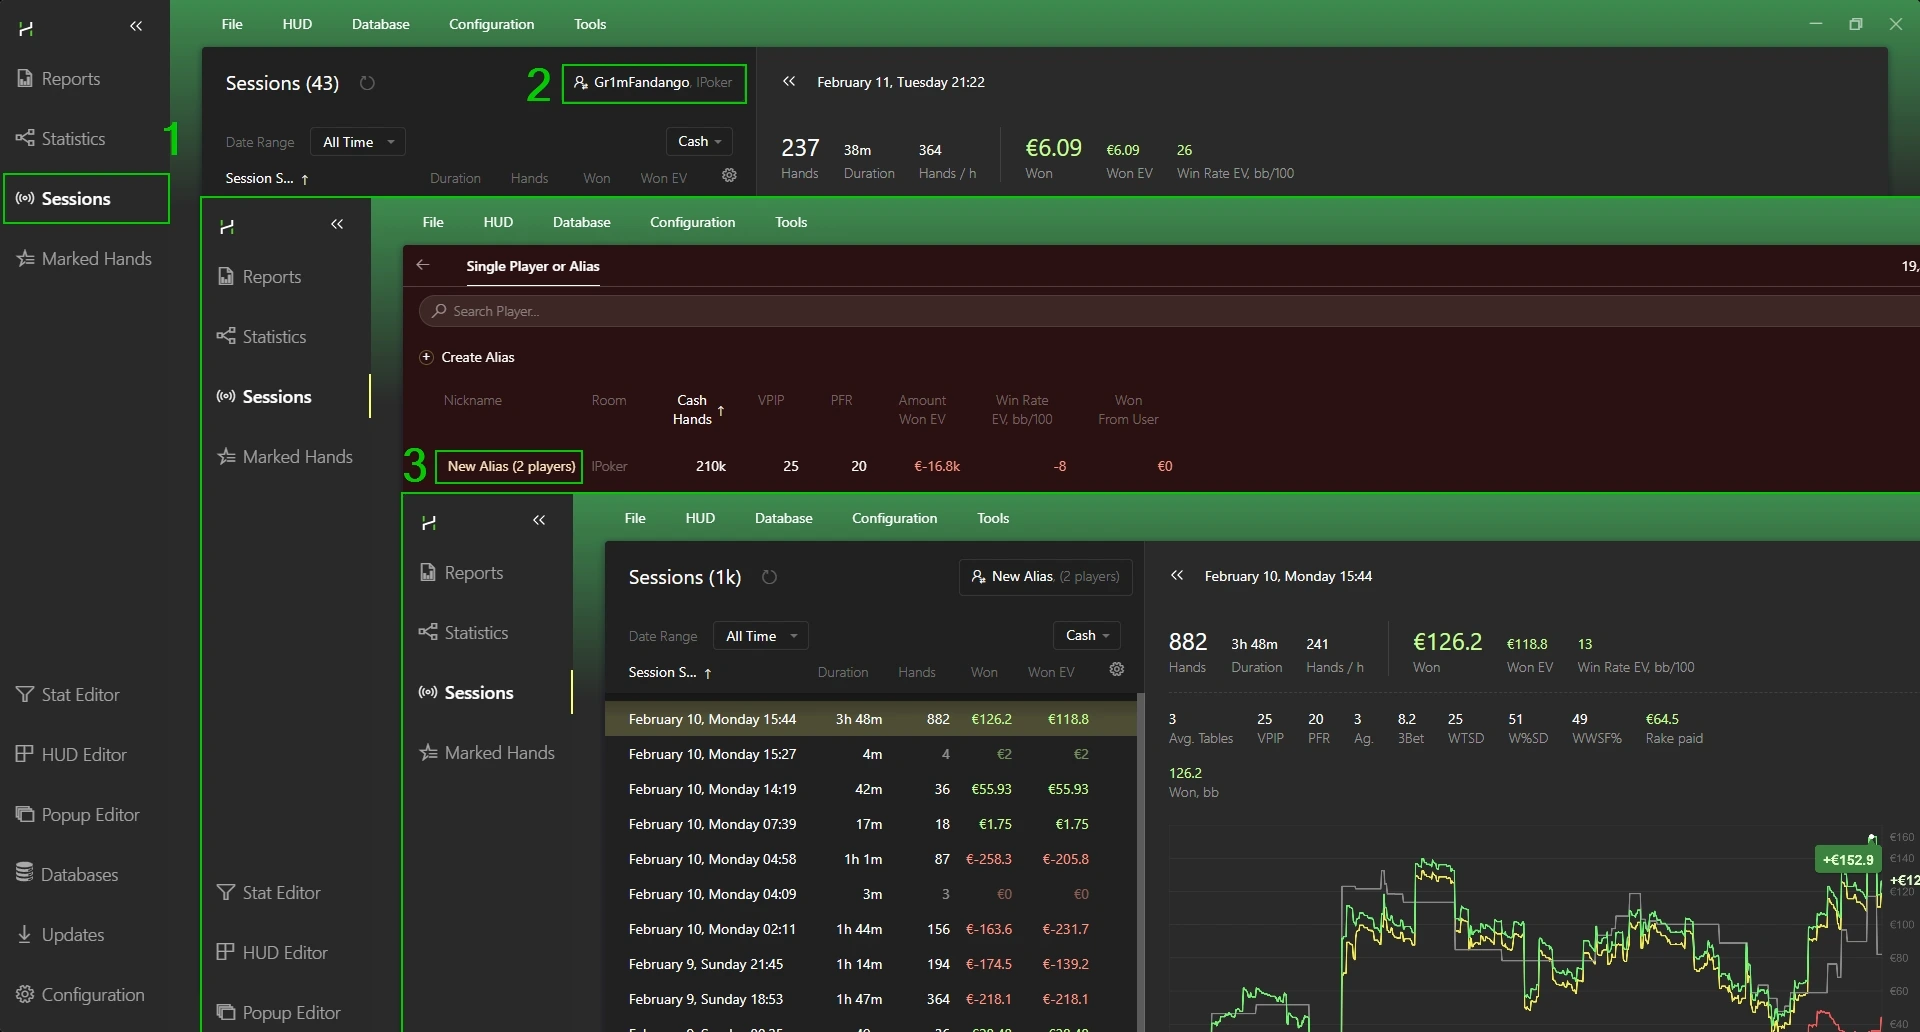Image resolution: width=1920 pixels, height=1032 pixels.
Task: Expand All Time dropdown in Sessions (1k) panel
Action: click(x=760, y=636)
